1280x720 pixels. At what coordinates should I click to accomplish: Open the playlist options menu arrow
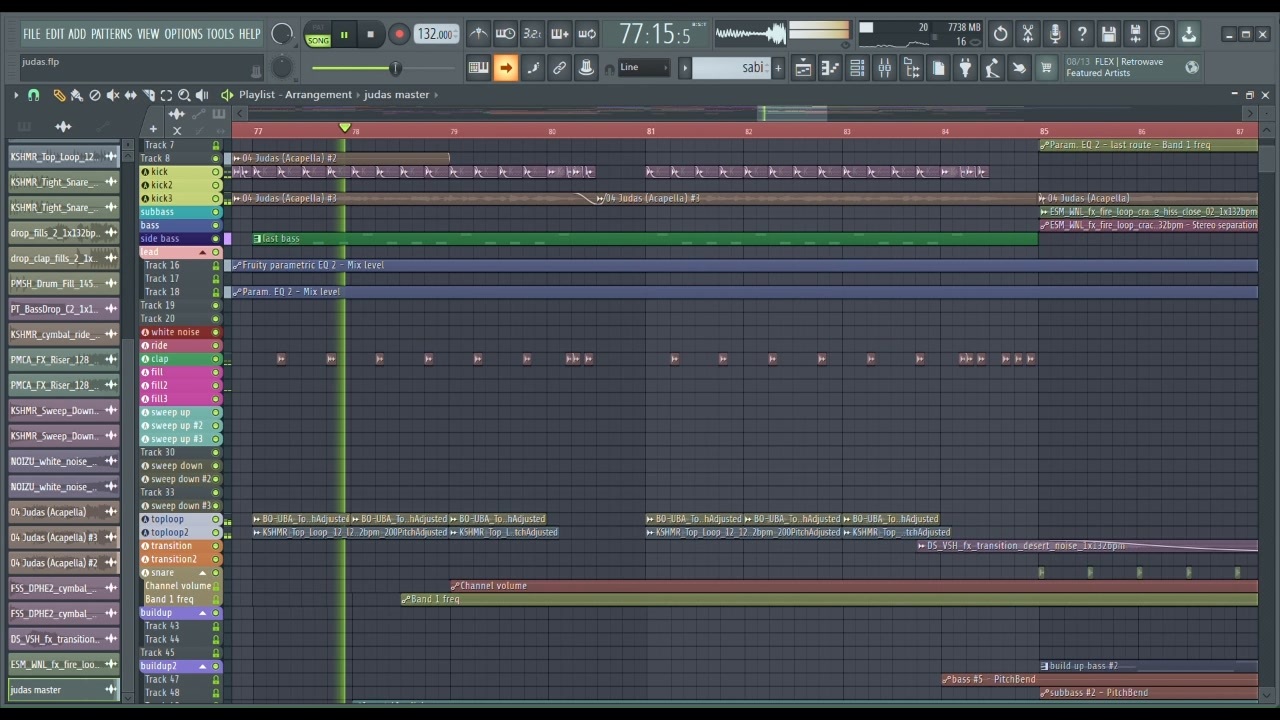pos(16,95)
